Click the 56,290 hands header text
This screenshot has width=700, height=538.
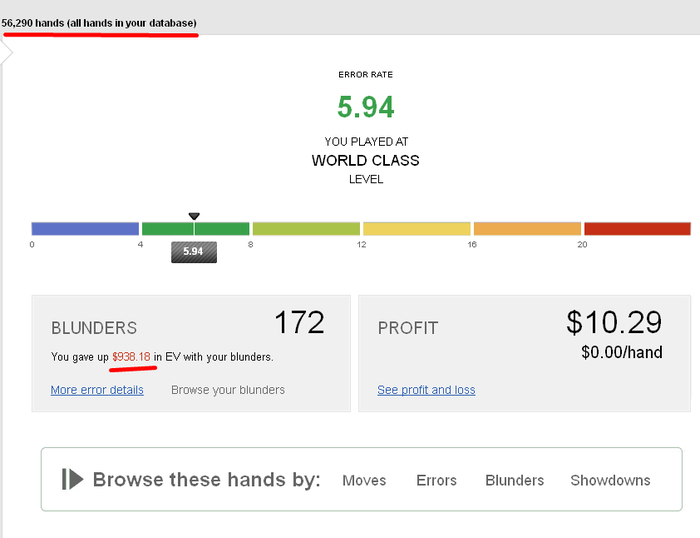[x=99, y=23]
